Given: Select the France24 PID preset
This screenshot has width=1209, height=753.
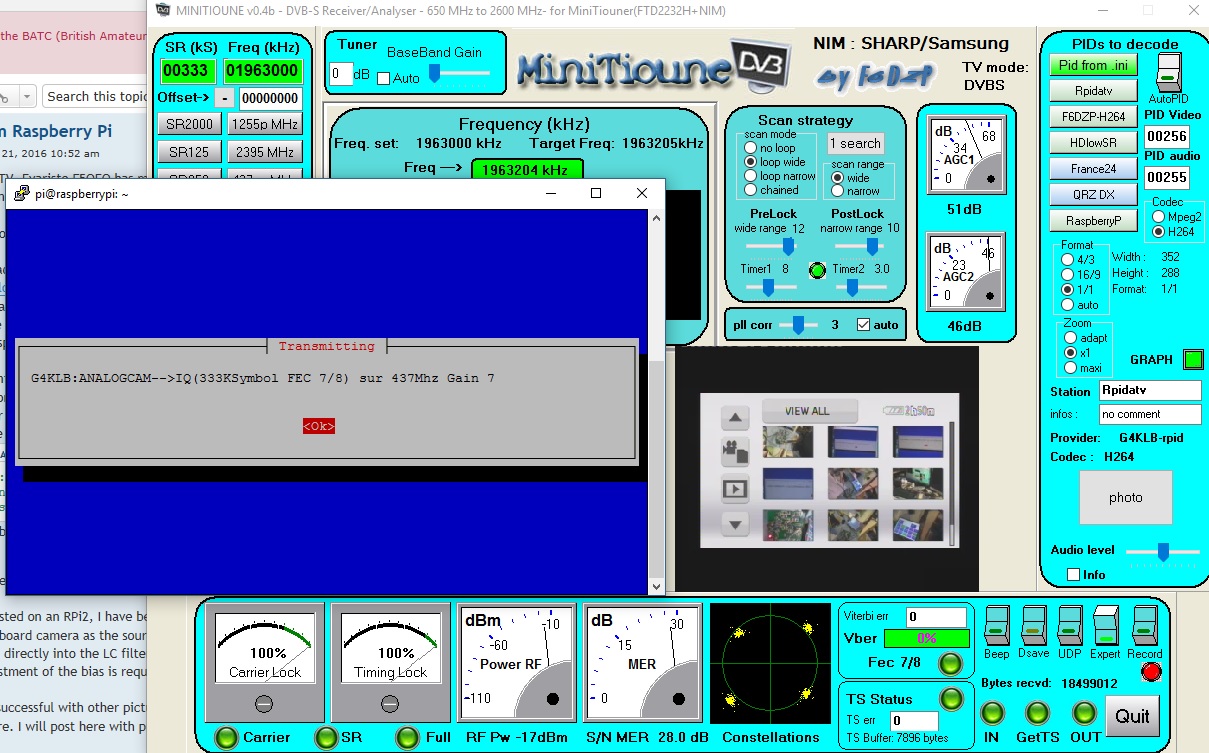Looking at the screenshot, I should tap(1094, 169).
